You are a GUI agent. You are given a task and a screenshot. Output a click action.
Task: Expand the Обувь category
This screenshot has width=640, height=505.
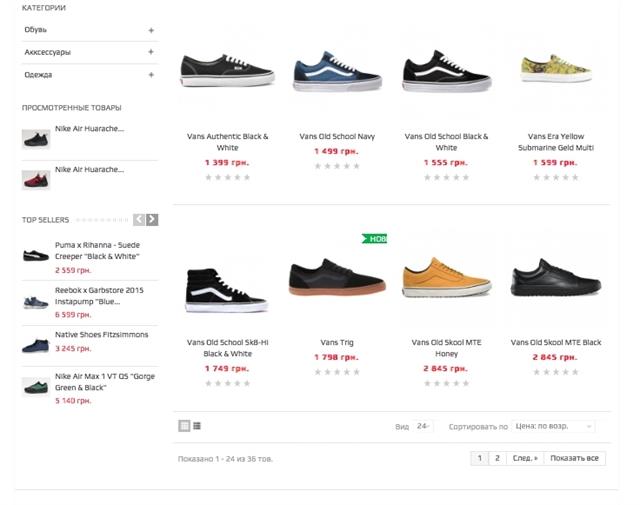click(151, 30)
